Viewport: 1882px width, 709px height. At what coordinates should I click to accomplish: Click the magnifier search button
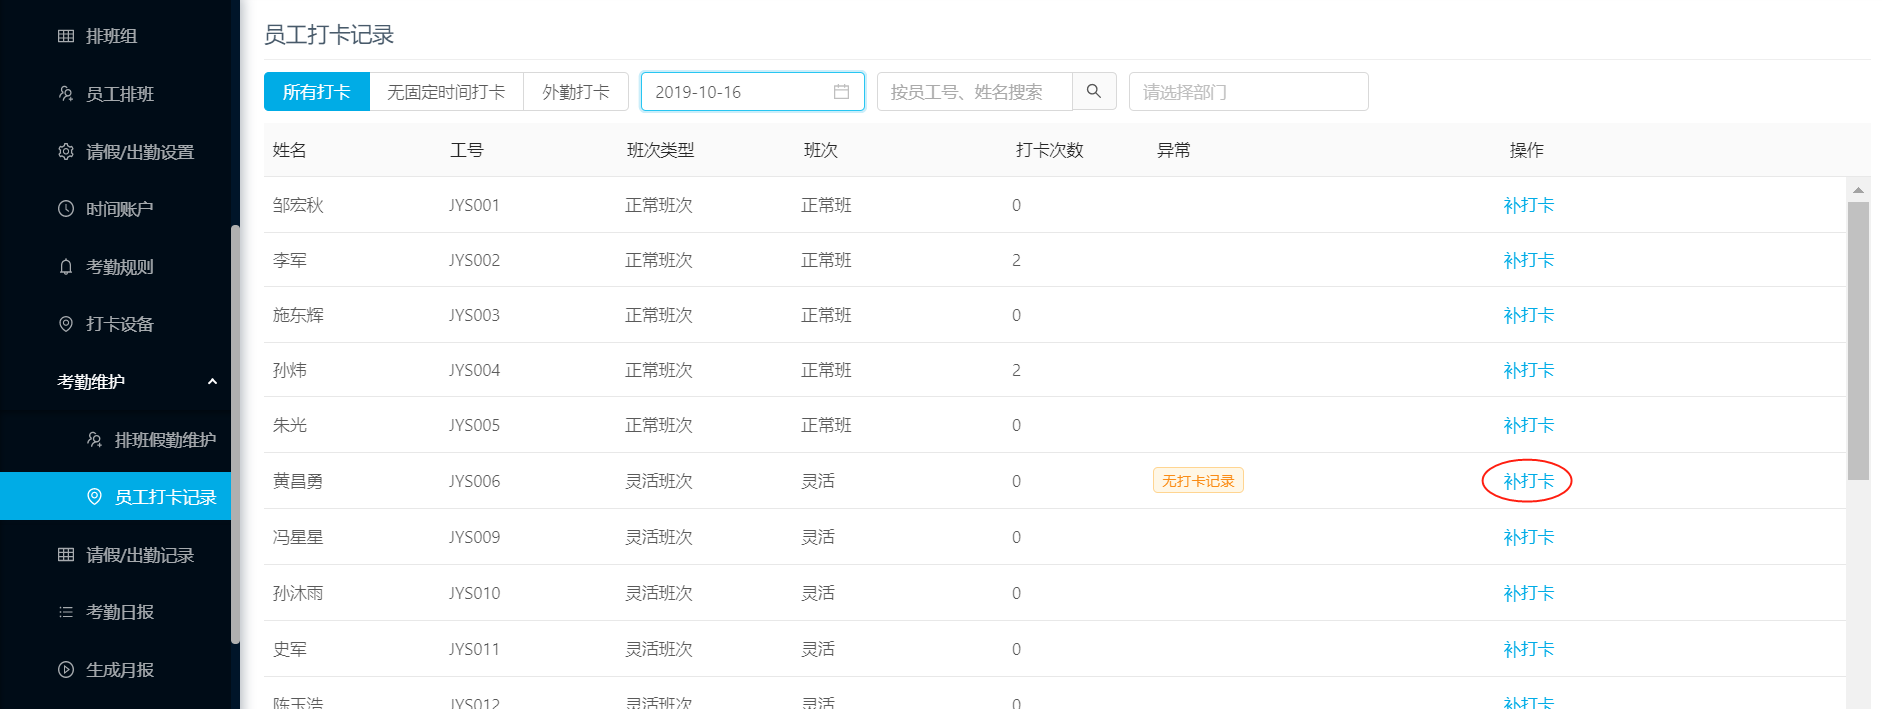(1094, 91)
